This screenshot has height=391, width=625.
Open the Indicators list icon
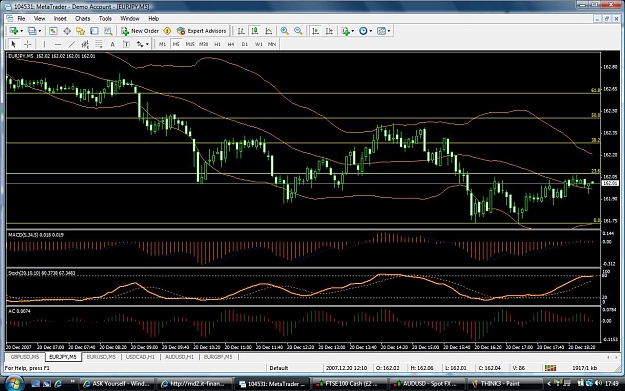(x=345, y=31)
